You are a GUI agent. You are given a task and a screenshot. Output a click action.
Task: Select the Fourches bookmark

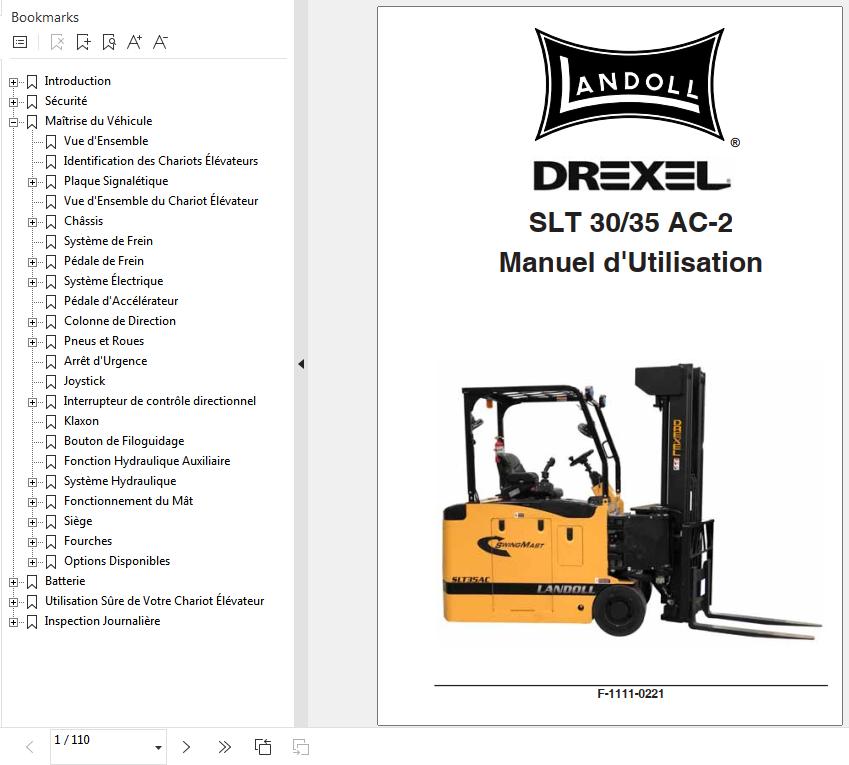coord(88,542)
